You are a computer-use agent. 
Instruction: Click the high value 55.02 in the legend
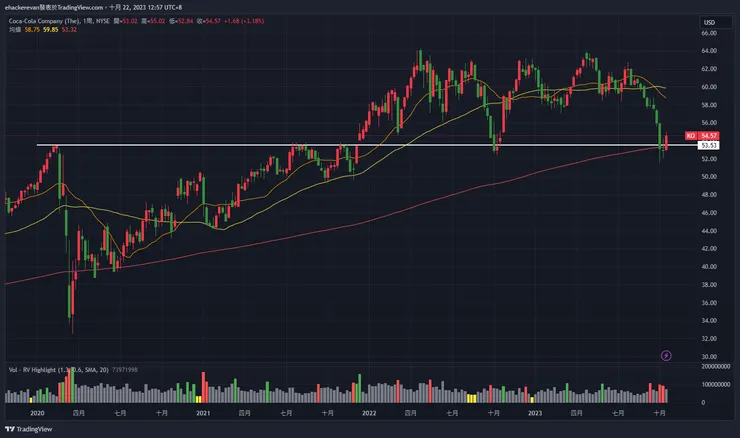point(157,21)
